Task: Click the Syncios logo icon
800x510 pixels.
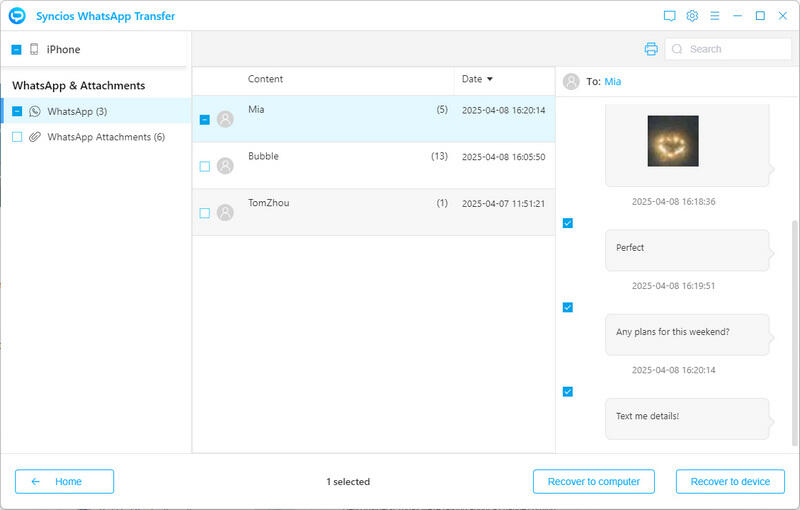Action: (17, 16)
